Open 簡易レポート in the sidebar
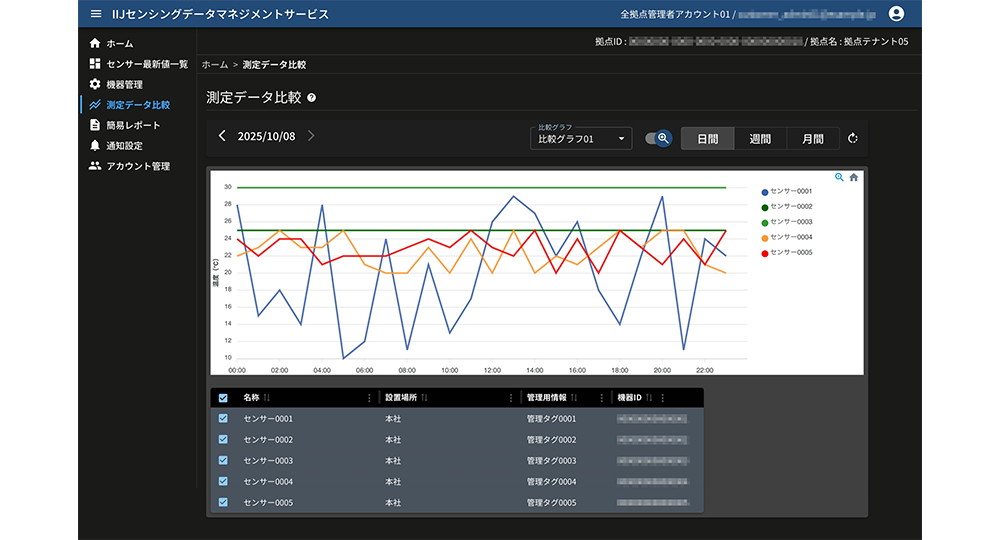This screenshot has width=1000, height=540. coord(132,125)
